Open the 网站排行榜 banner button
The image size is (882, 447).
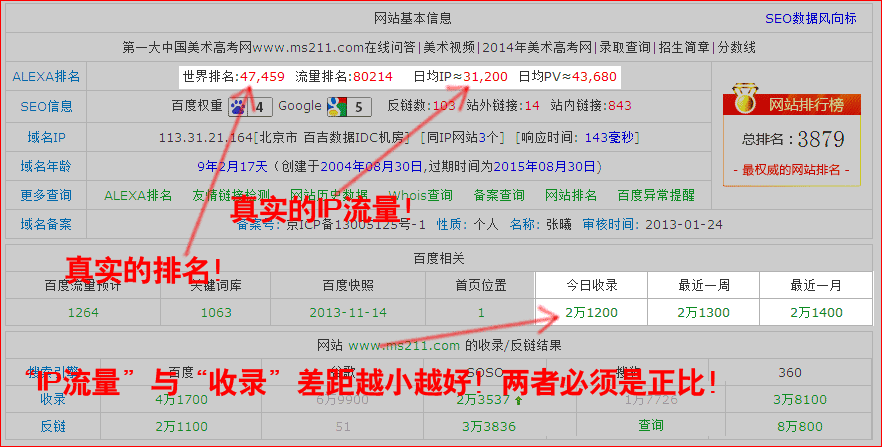[x=805, y=104]
